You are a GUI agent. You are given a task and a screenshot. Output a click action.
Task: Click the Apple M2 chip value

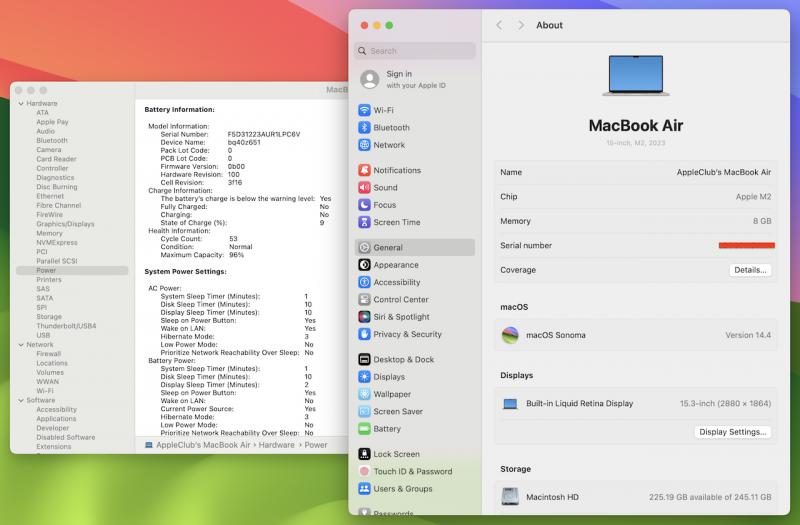point(753,197)
